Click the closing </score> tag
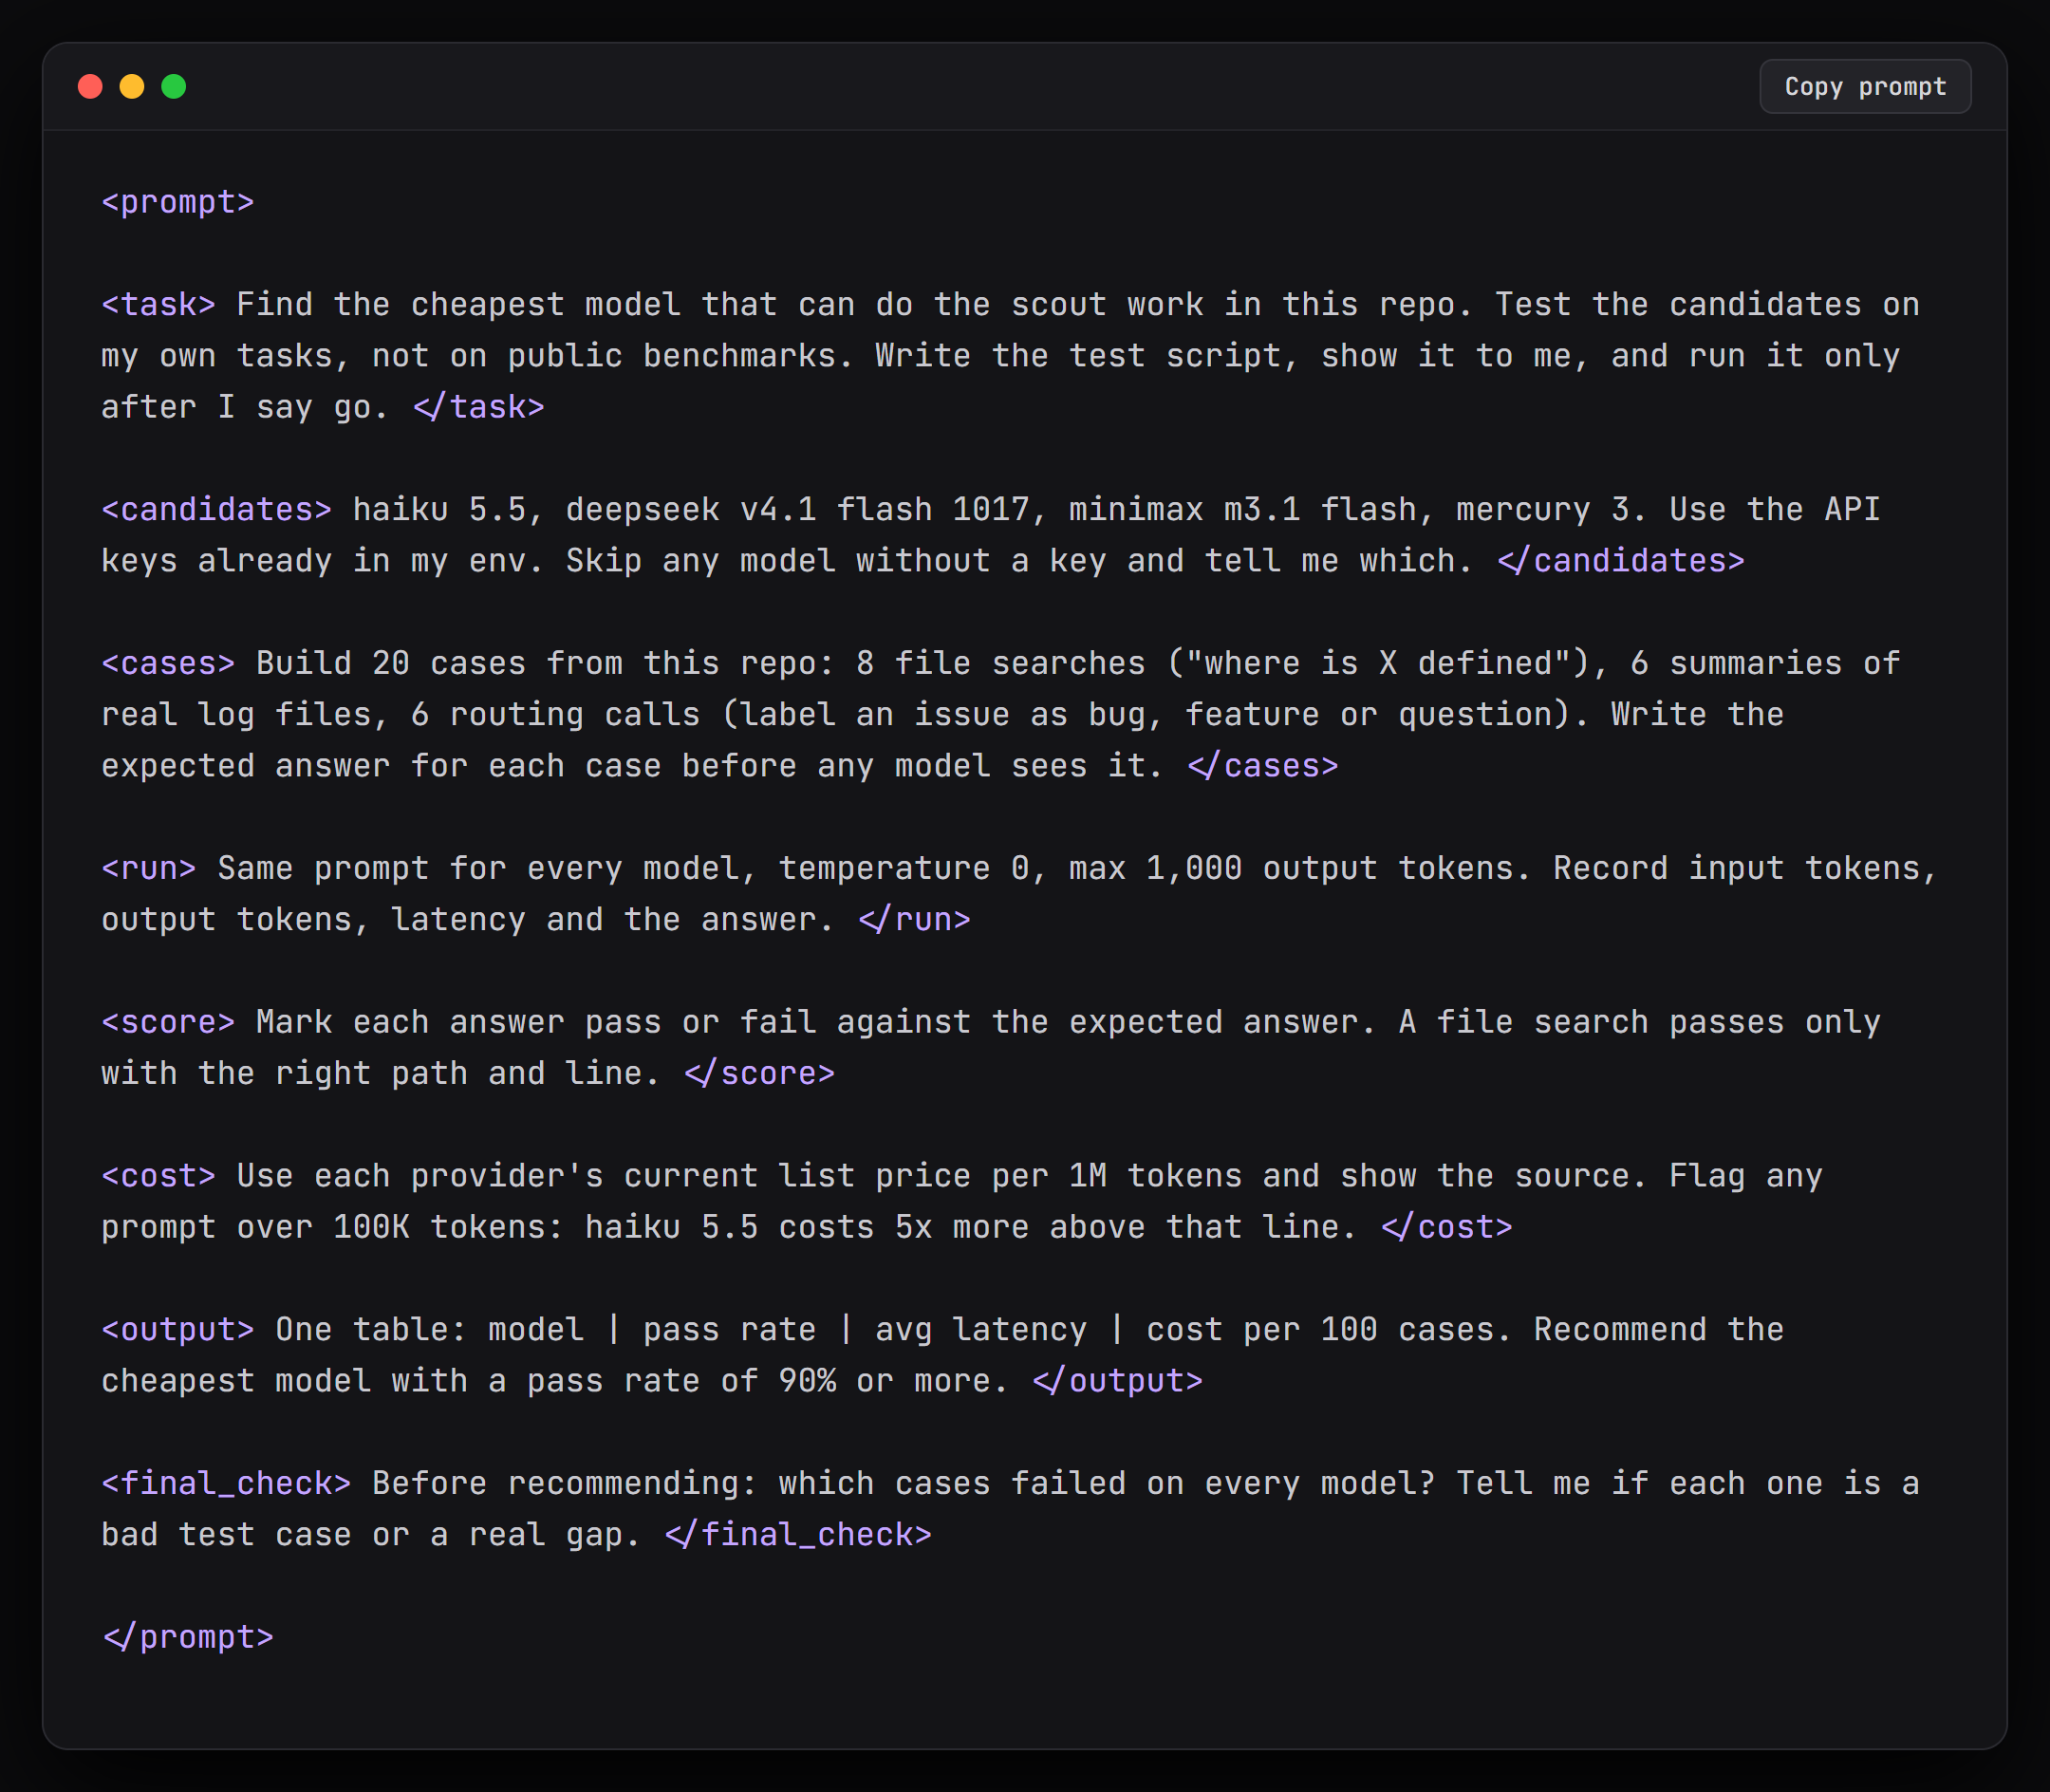The height and width of the screenshot is (1792, 2050). pyautogui.click(x=760, y=1073)
